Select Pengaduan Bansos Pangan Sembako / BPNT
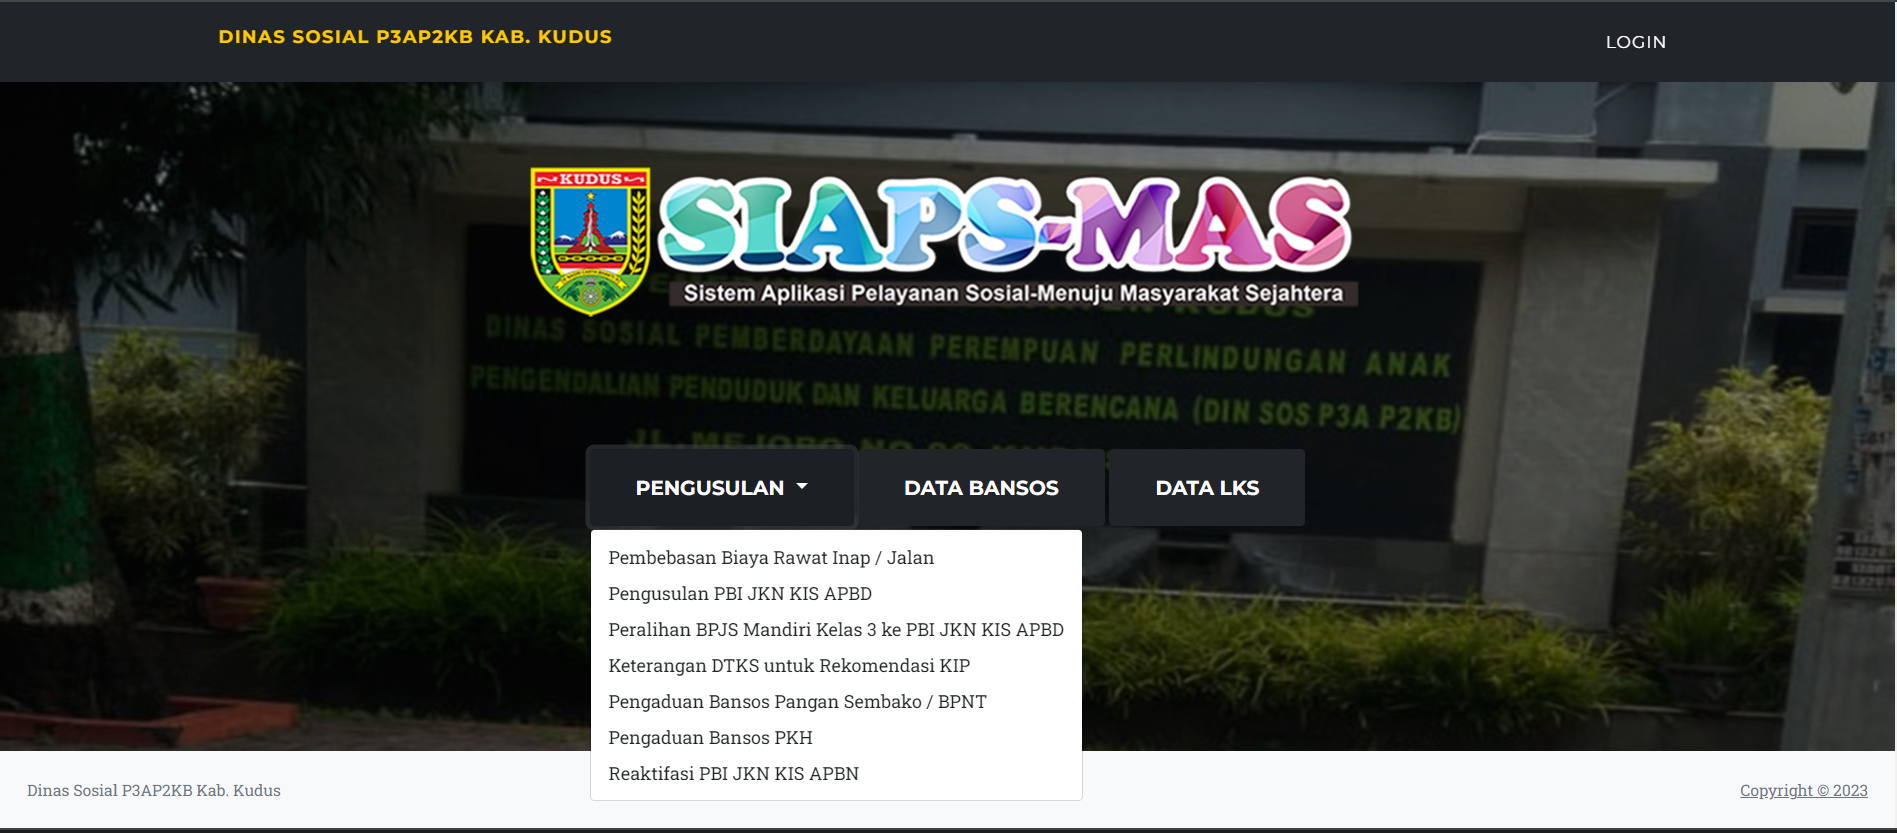 click(x=797, y=702)
